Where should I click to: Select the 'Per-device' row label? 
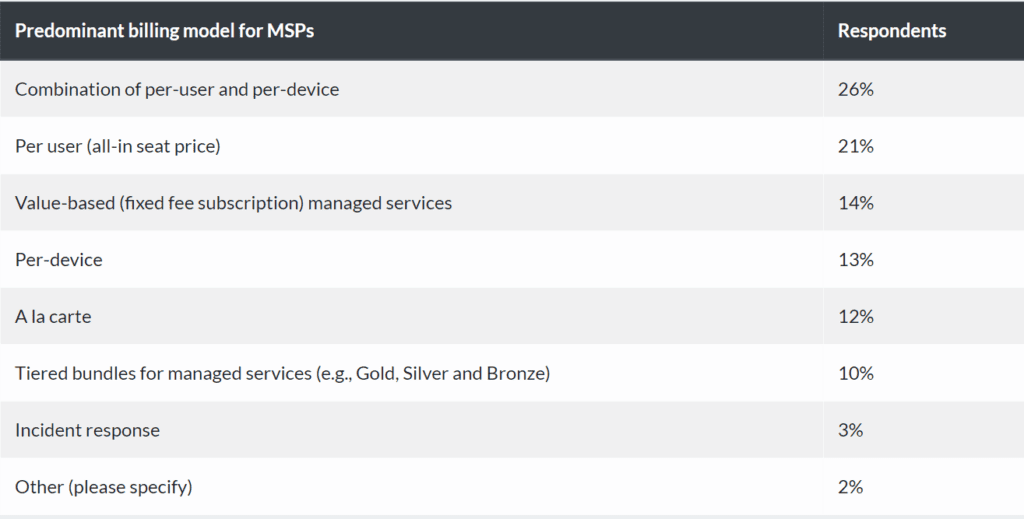(59, 259)
